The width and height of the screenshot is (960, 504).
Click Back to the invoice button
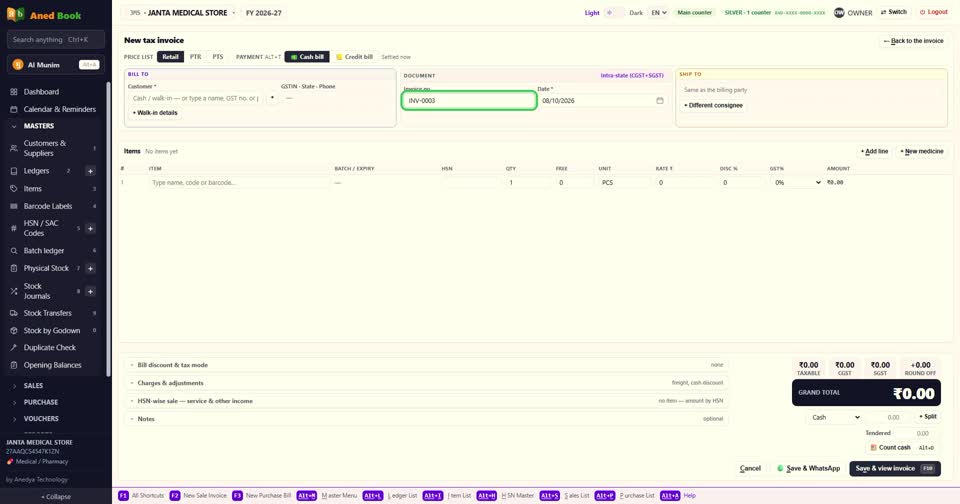click(913, 41)
